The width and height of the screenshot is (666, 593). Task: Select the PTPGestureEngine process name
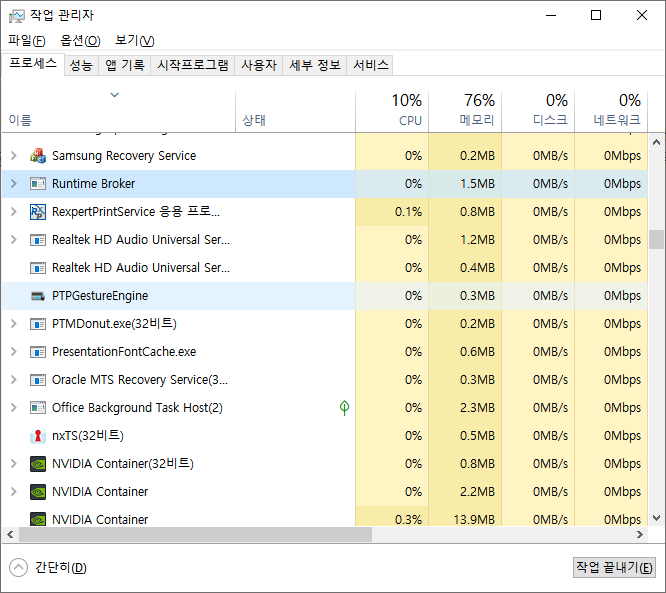[100, 296]
